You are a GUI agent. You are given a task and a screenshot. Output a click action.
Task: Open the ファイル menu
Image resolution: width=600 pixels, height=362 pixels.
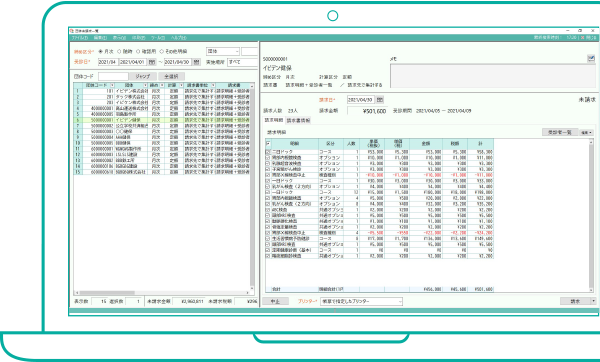pyautogui.click(x=80, y=38)
